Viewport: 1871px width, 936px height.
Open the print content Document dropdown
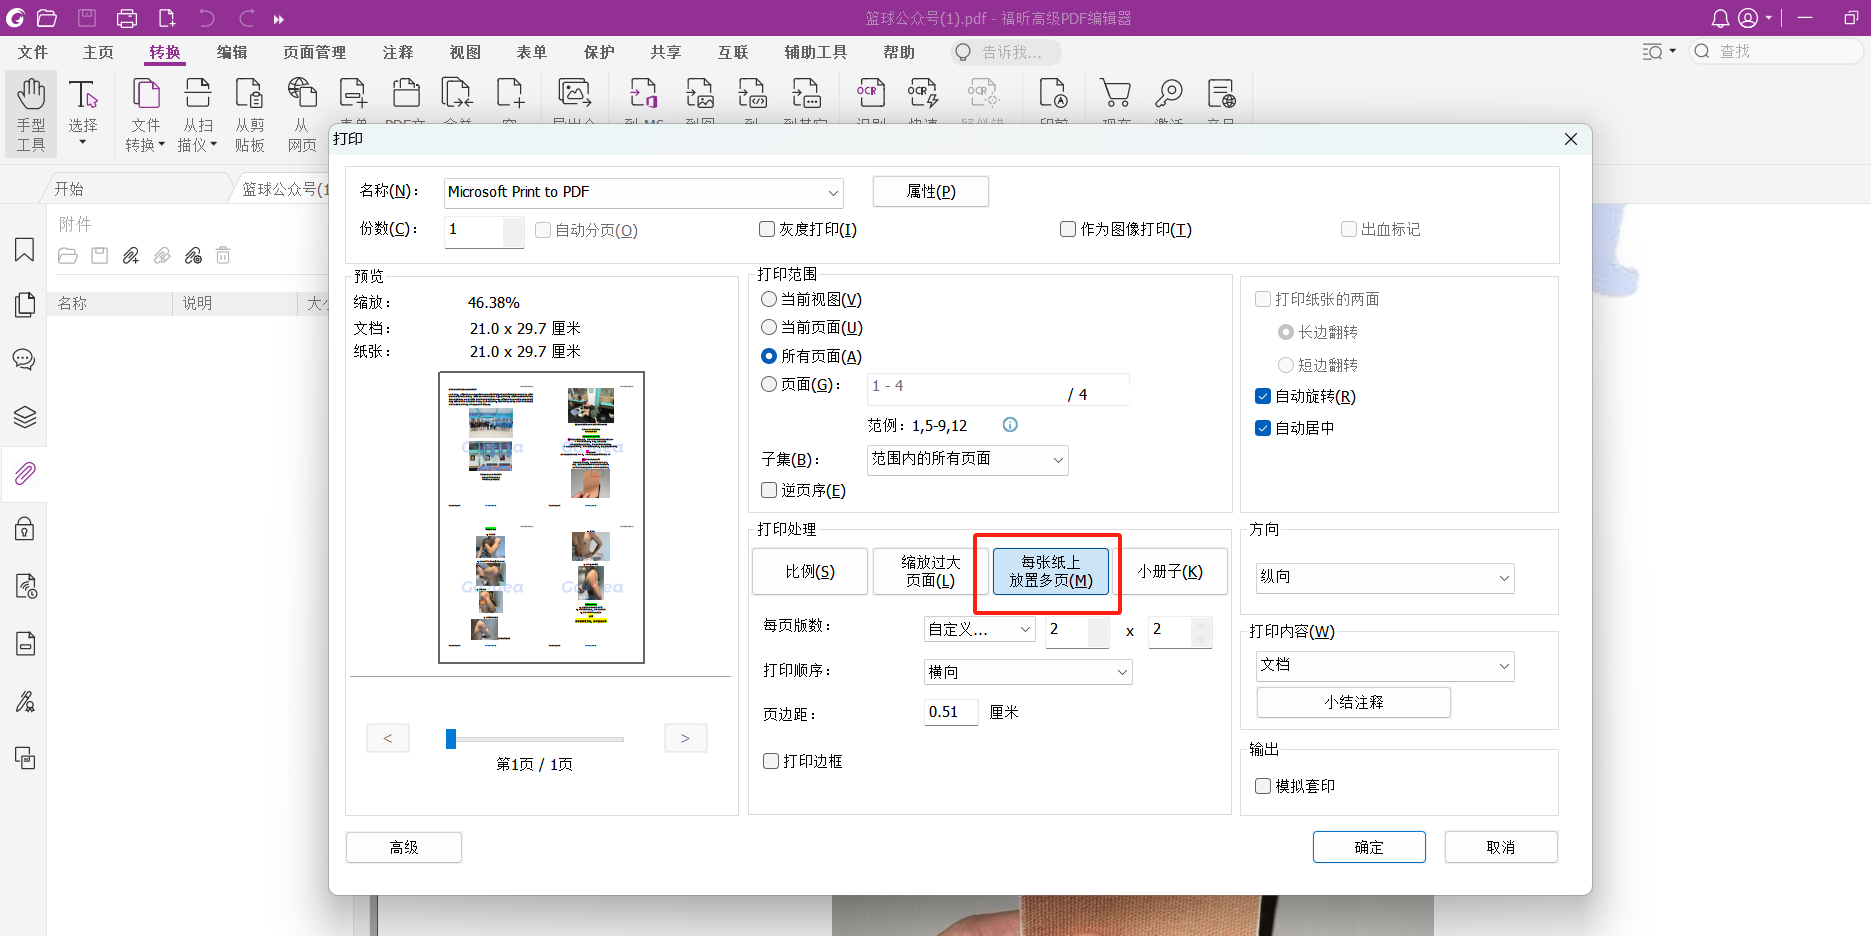[1385, 666]
